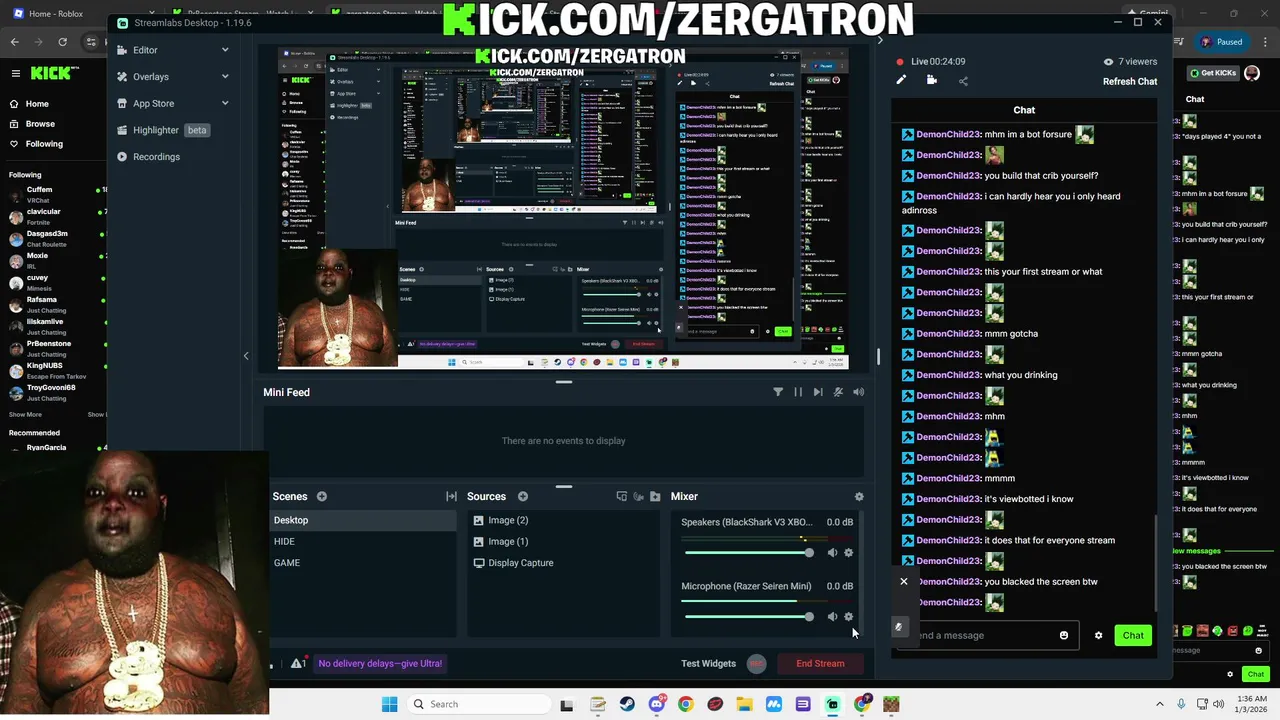Open Mini Feed filter icon

pos(778,392)
